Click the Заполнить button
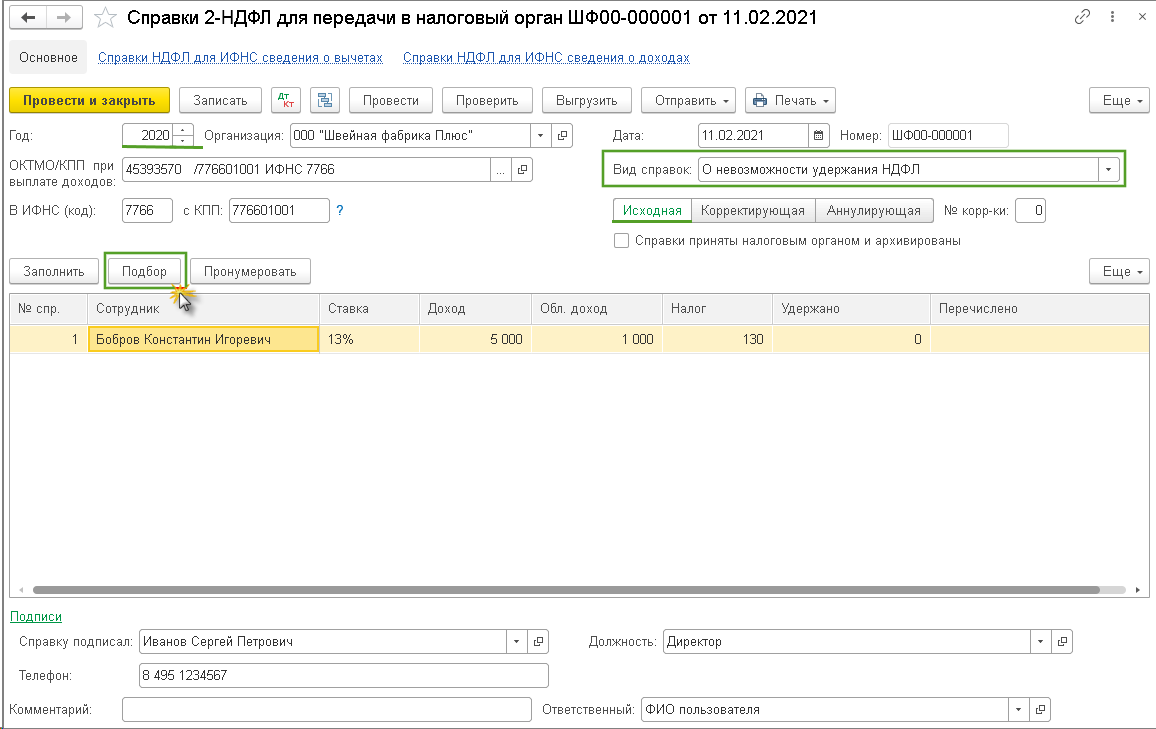This screenshot has height=729, width=1156. (x=54, y=271)
